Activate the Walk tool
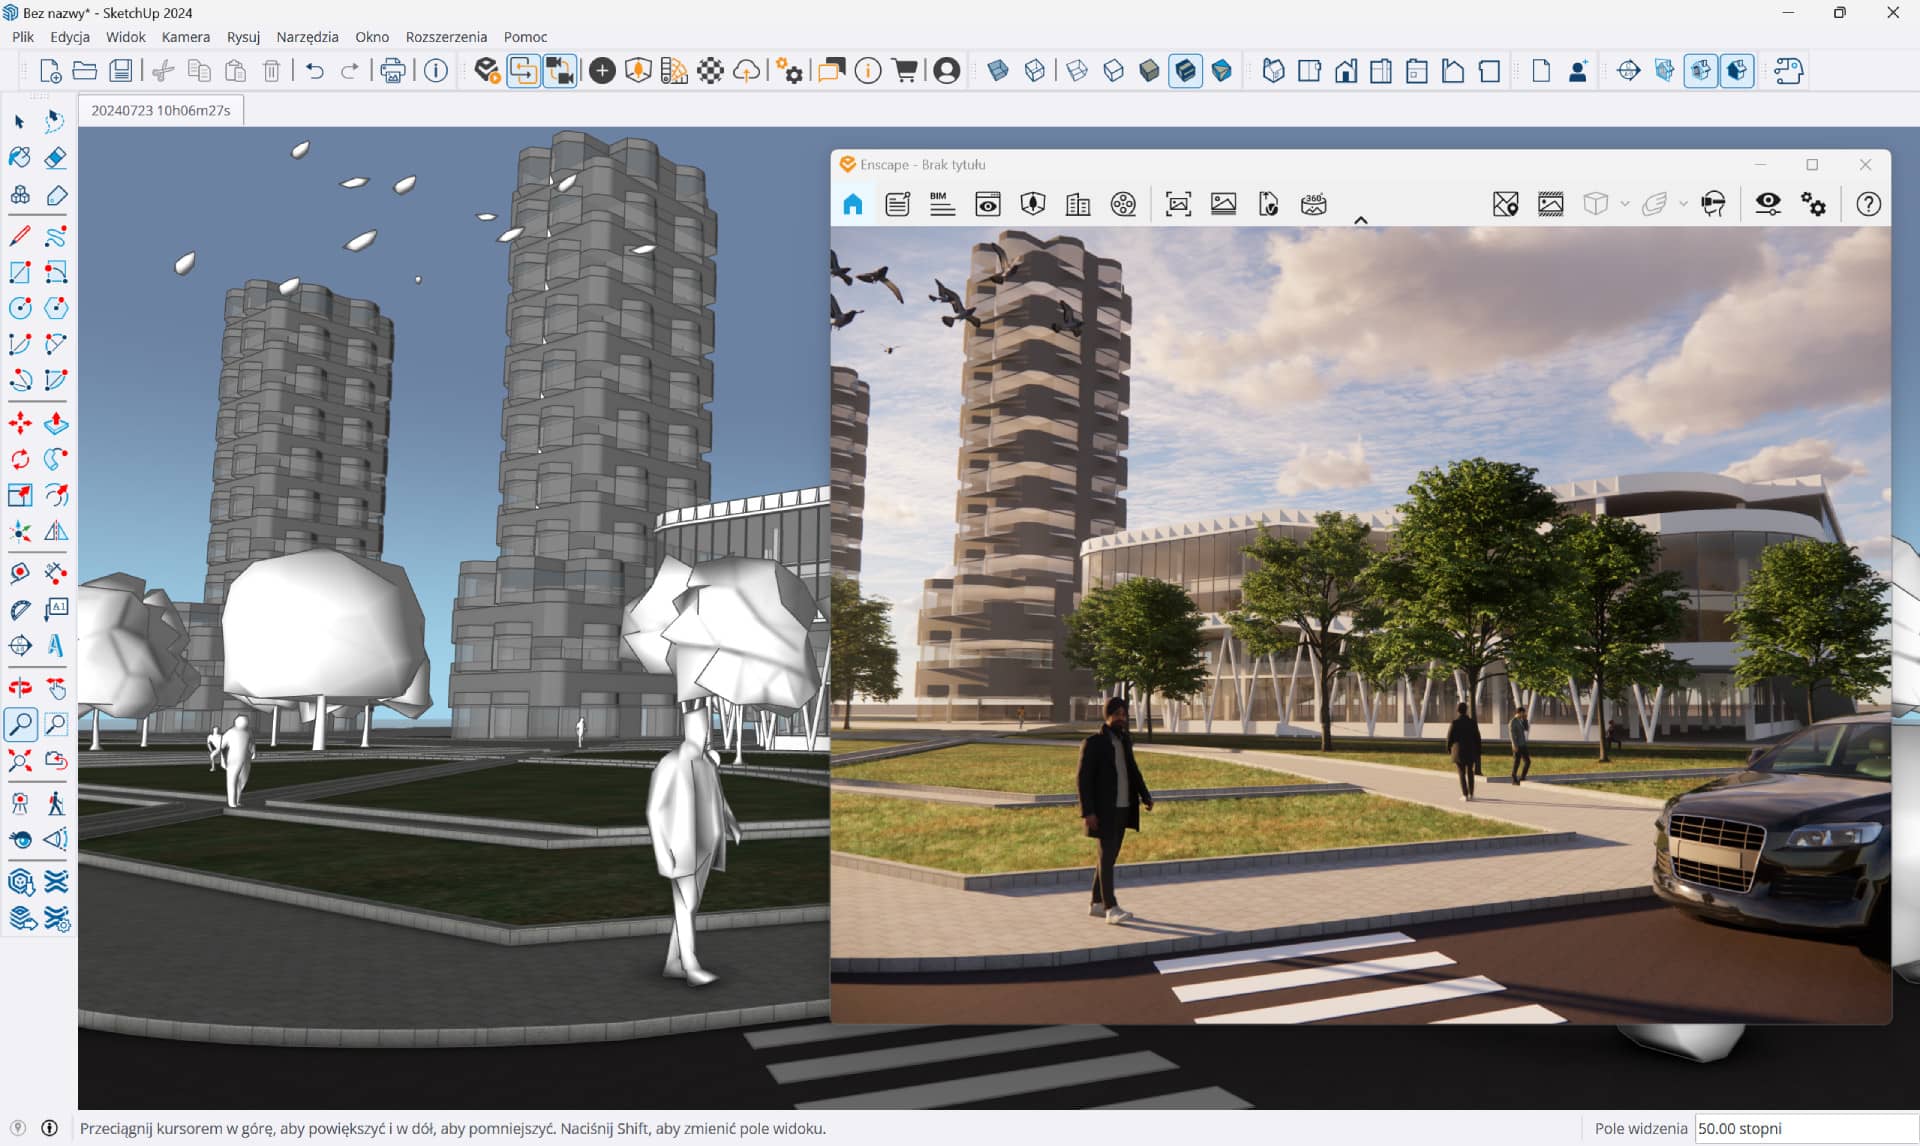 [57, 801]
